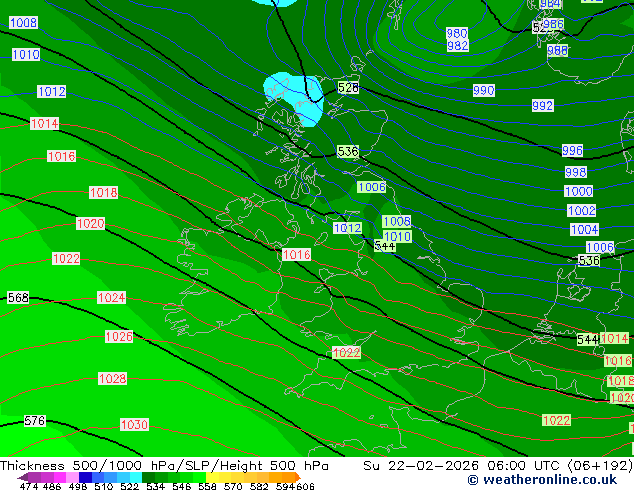Viewport: 634px width, 490px height.
Task: Click the red 1024 isobar label
Action: [x=112, y=298]
